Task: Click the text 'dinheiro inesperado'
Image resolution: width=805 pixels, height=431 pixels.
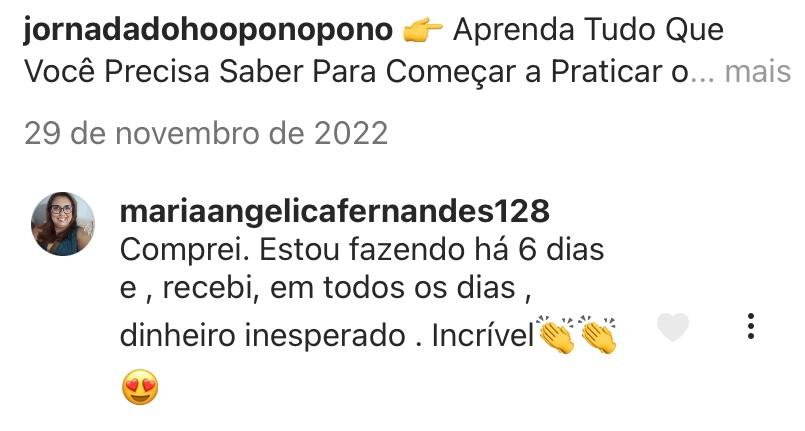Action: (262, 336)
